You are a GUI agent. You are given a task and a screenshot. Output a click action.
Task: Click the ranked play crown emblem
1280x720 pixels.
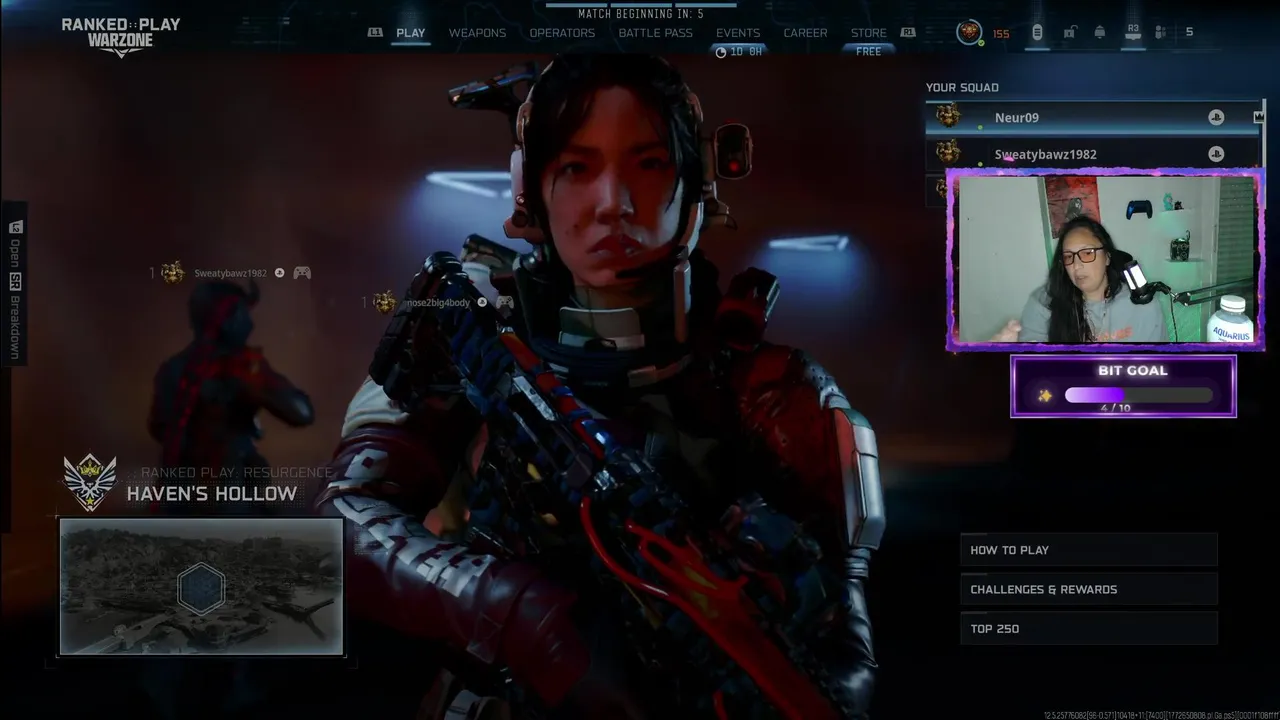tap(90, 482)
